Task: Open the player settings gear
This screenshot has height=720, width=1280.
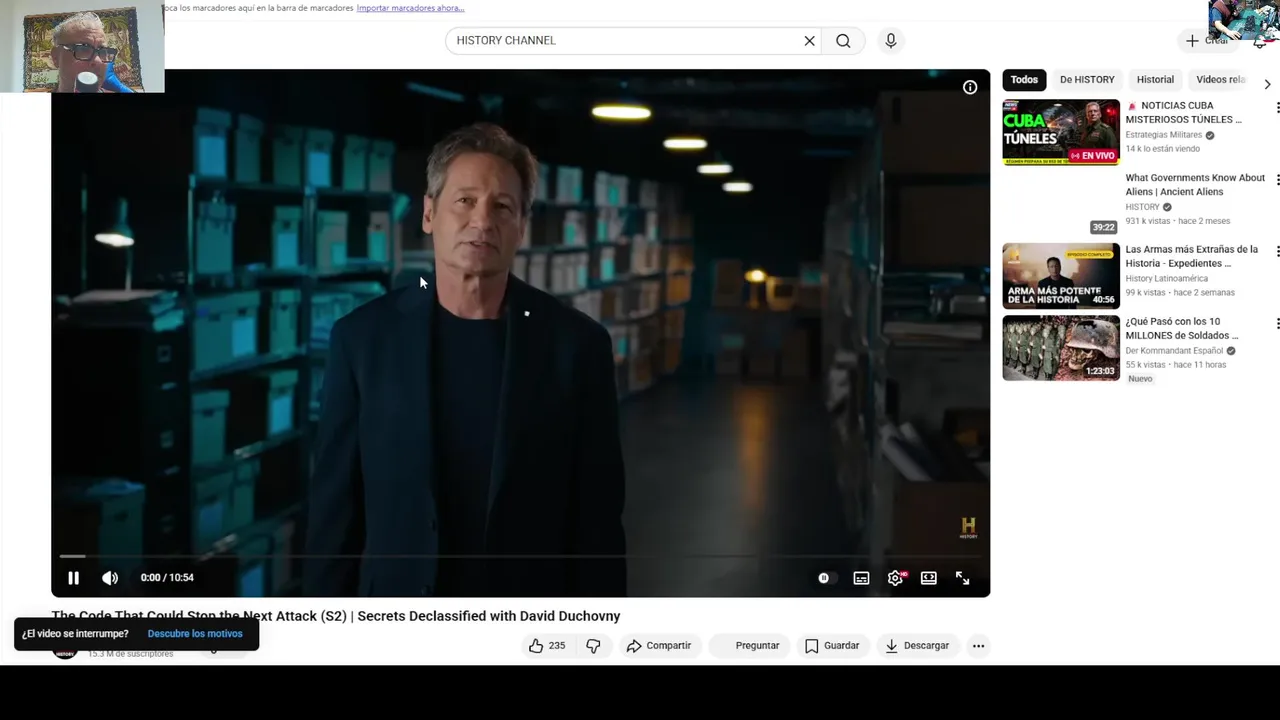Action: click(895, 578)
